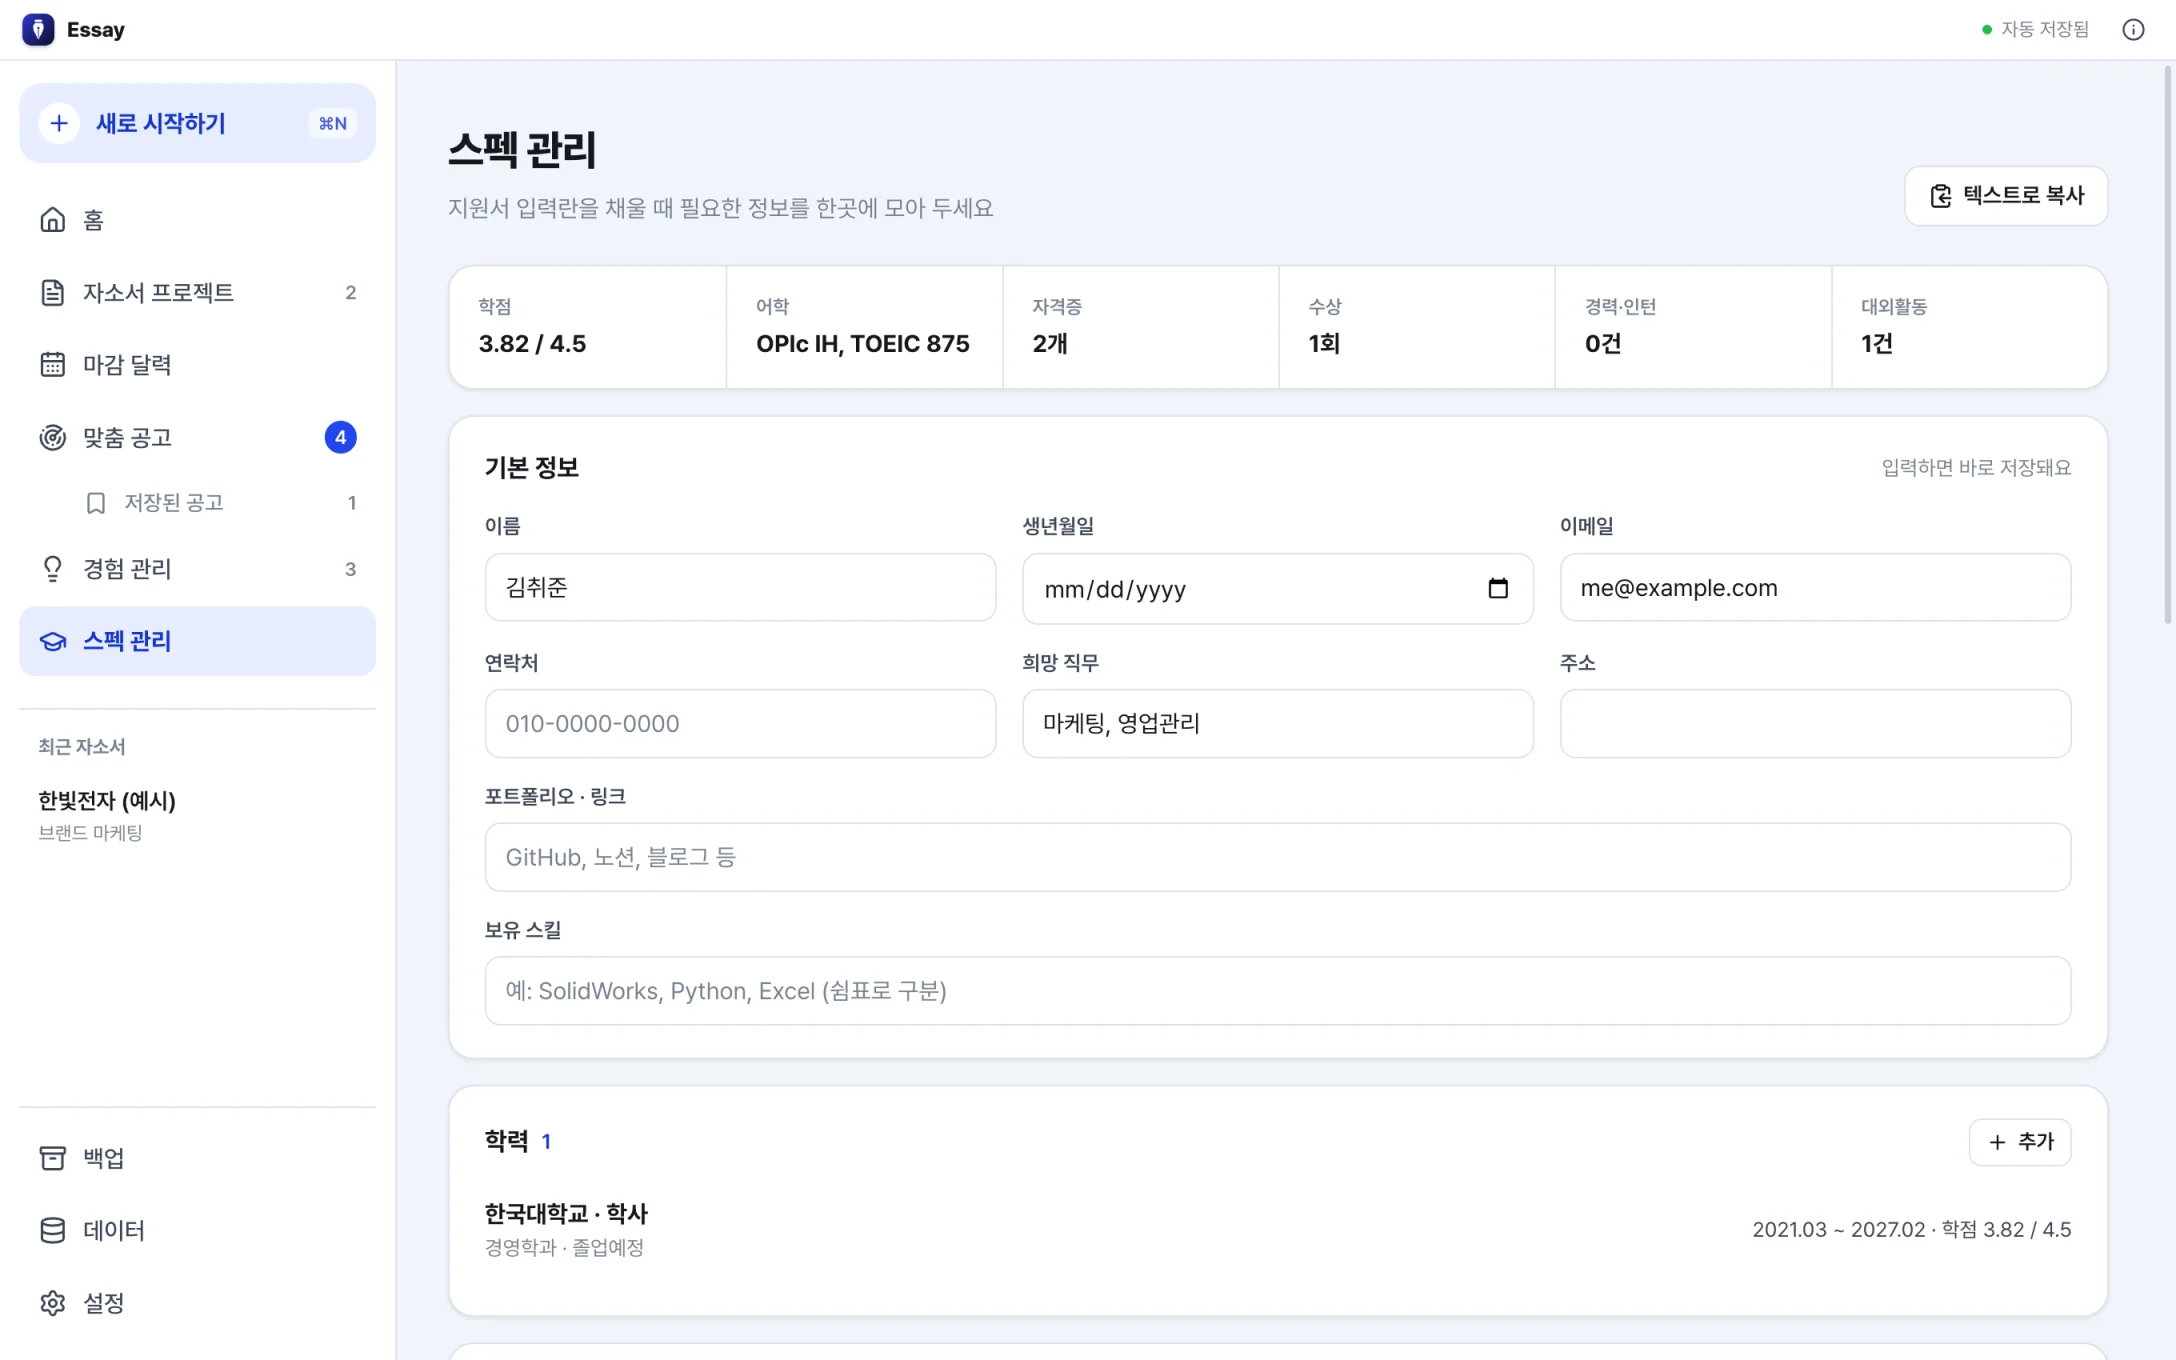Click the document icon for 자소서 프로젝트

point(52,292)
